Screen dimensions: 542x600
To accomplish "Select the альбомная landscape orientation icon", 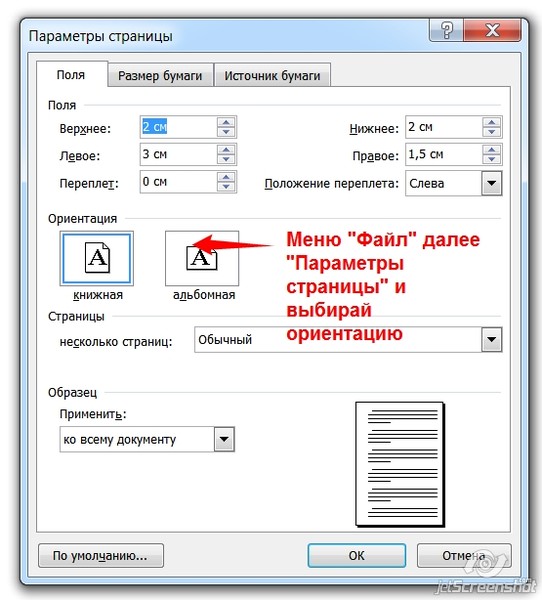I will pyautogui.click(x=202, y=258).
